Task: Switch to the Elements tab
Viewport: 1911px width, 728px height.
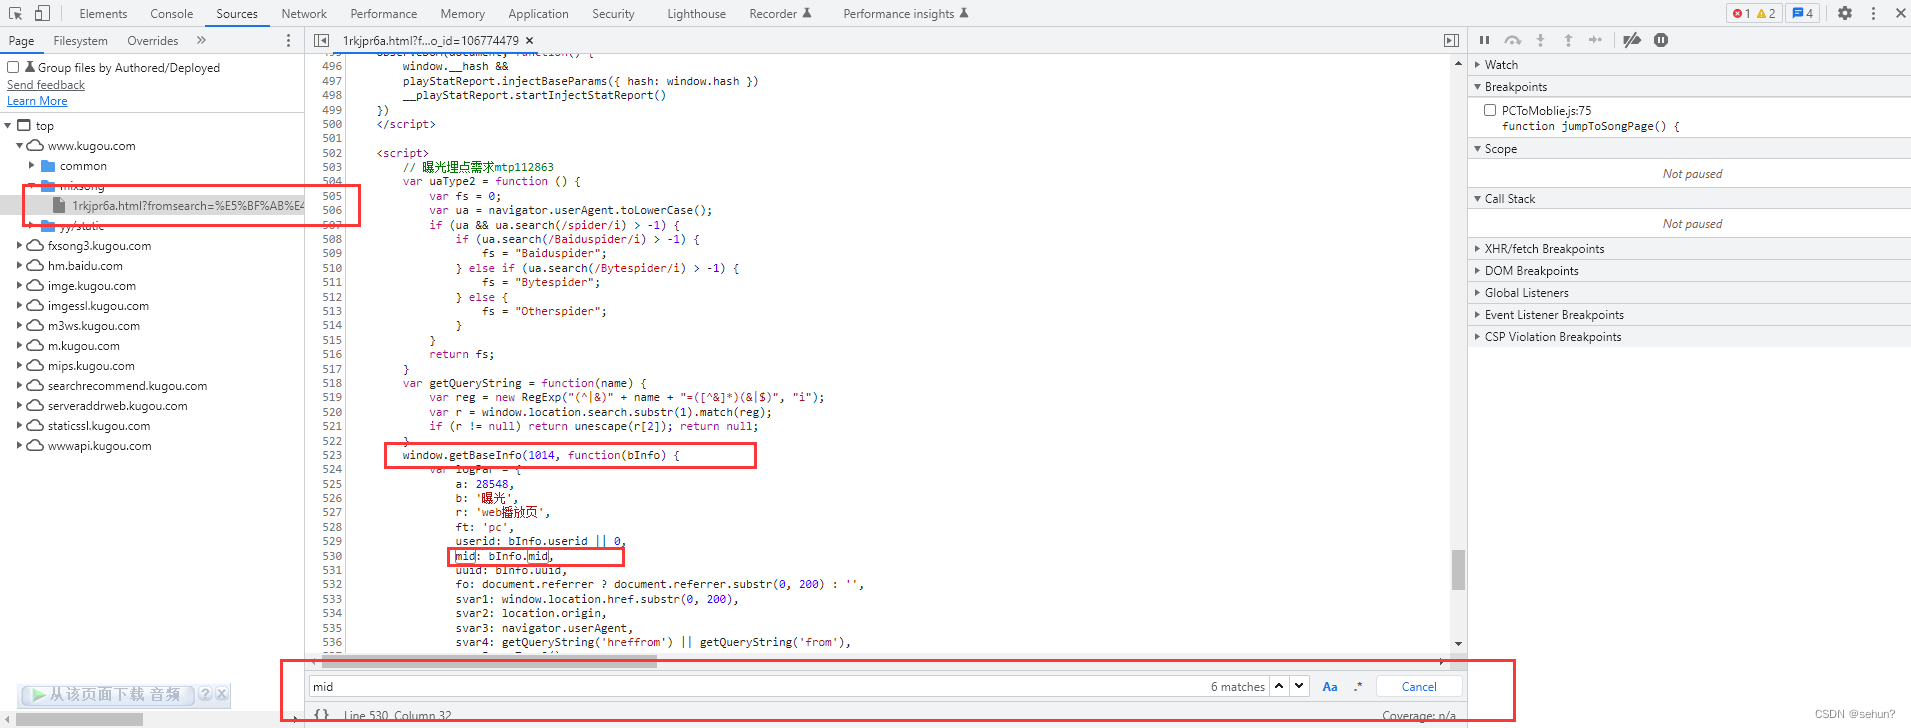Action: [x=103, y=14]
